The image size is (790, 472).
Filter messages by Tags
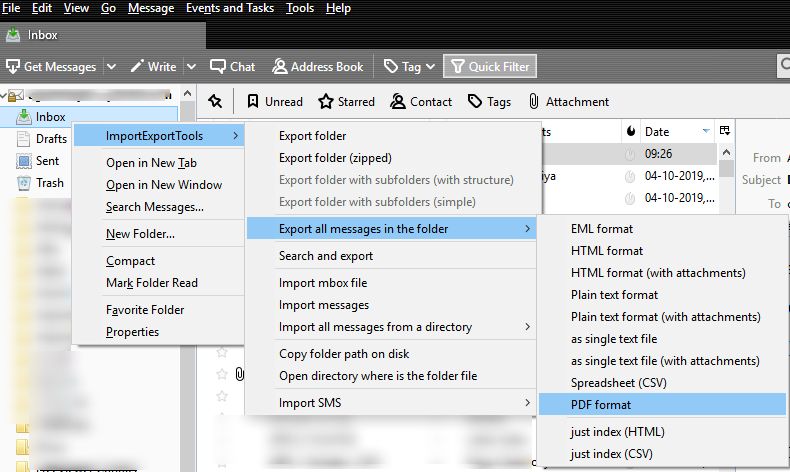pyautogui.click(x=489, y=102)
